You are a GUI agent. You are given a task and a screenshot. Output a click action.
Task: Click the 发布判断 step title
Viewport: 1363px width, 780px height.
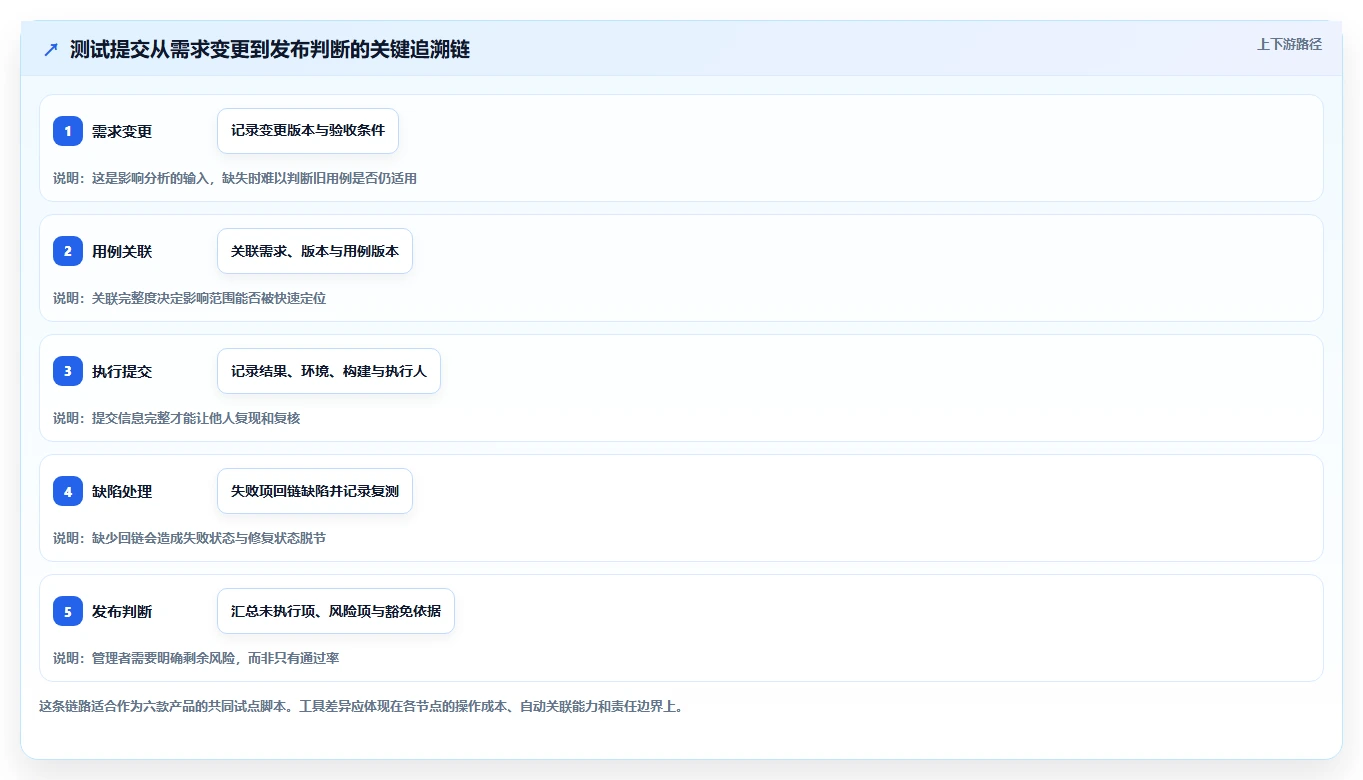click(x=122, y=611)
